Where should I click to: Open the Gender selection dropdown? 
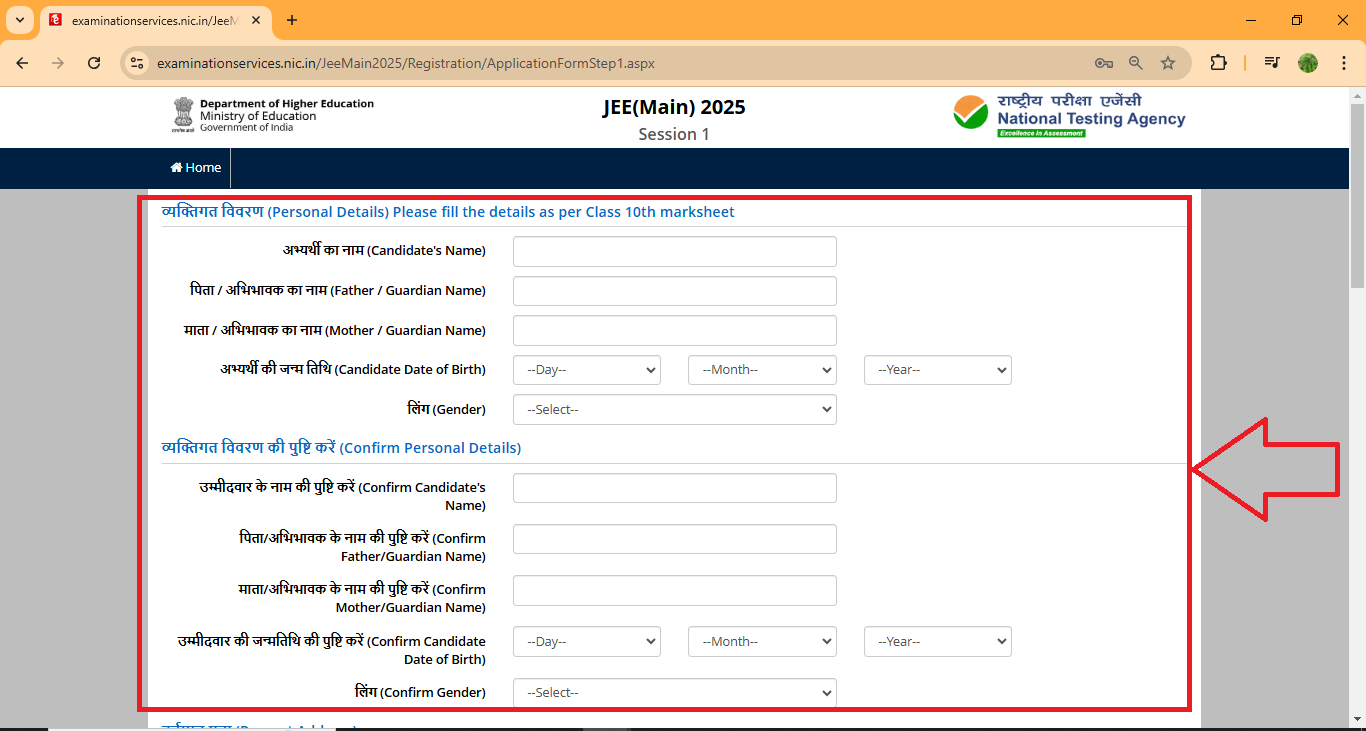tap(674, 409)
